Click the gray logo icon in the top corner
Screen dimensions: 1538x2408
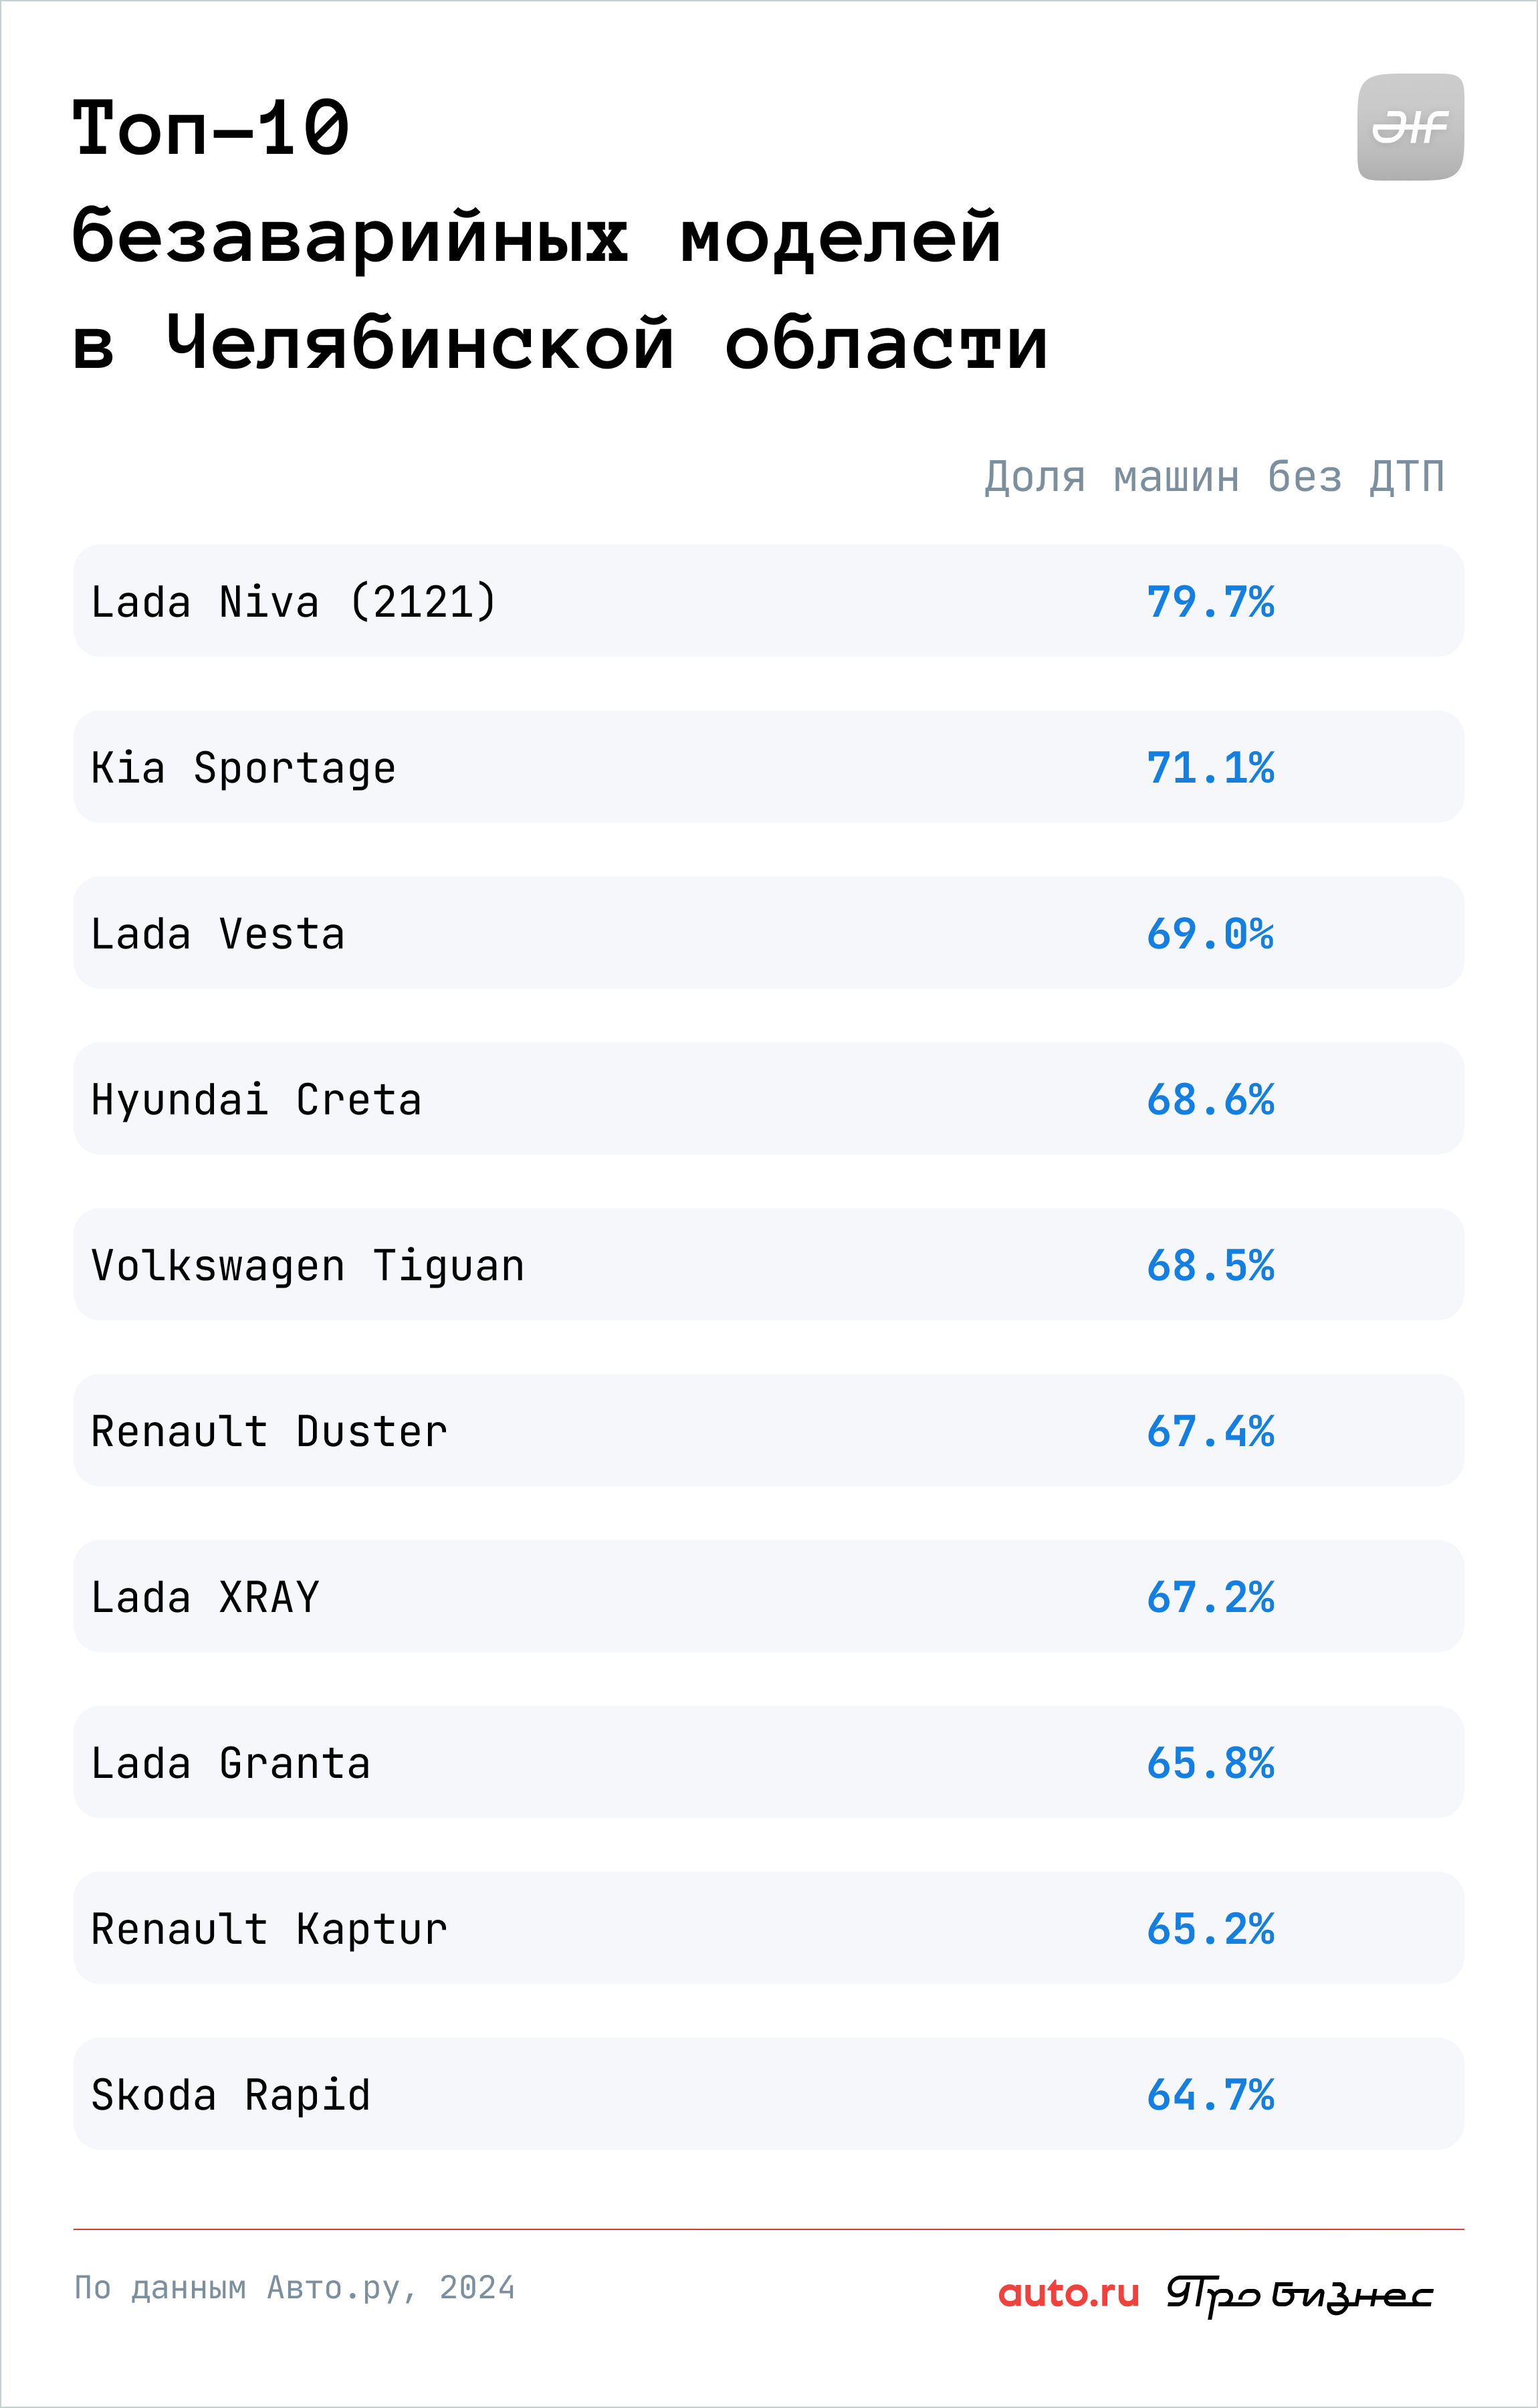tap(1410, 127)
